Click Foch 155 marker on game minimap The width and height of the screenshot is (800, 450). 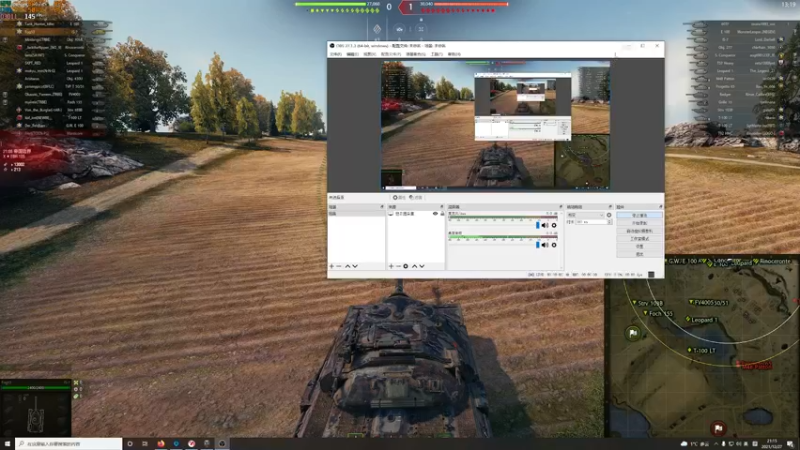pos(658,313)
